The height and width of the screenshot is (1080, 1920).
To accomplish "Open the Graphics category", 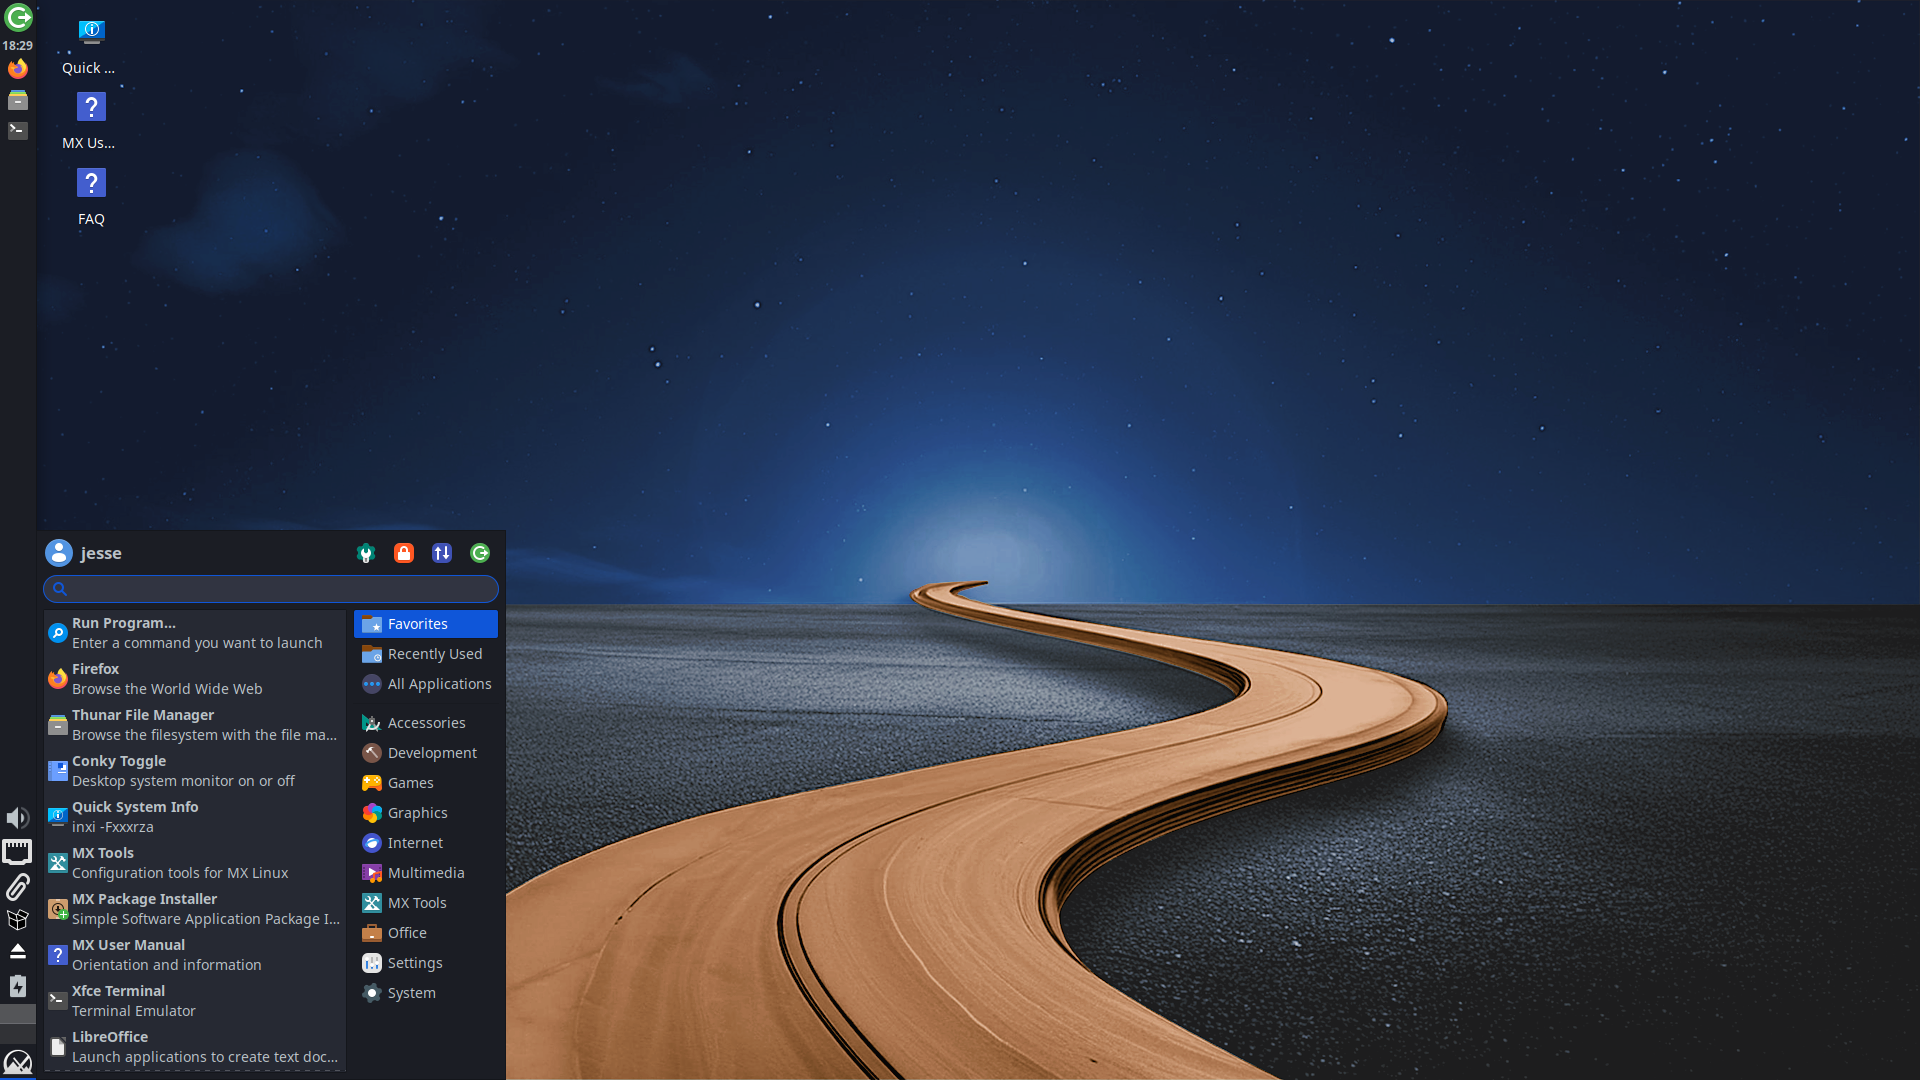I will pyautogui.click(x=426, y=813).
